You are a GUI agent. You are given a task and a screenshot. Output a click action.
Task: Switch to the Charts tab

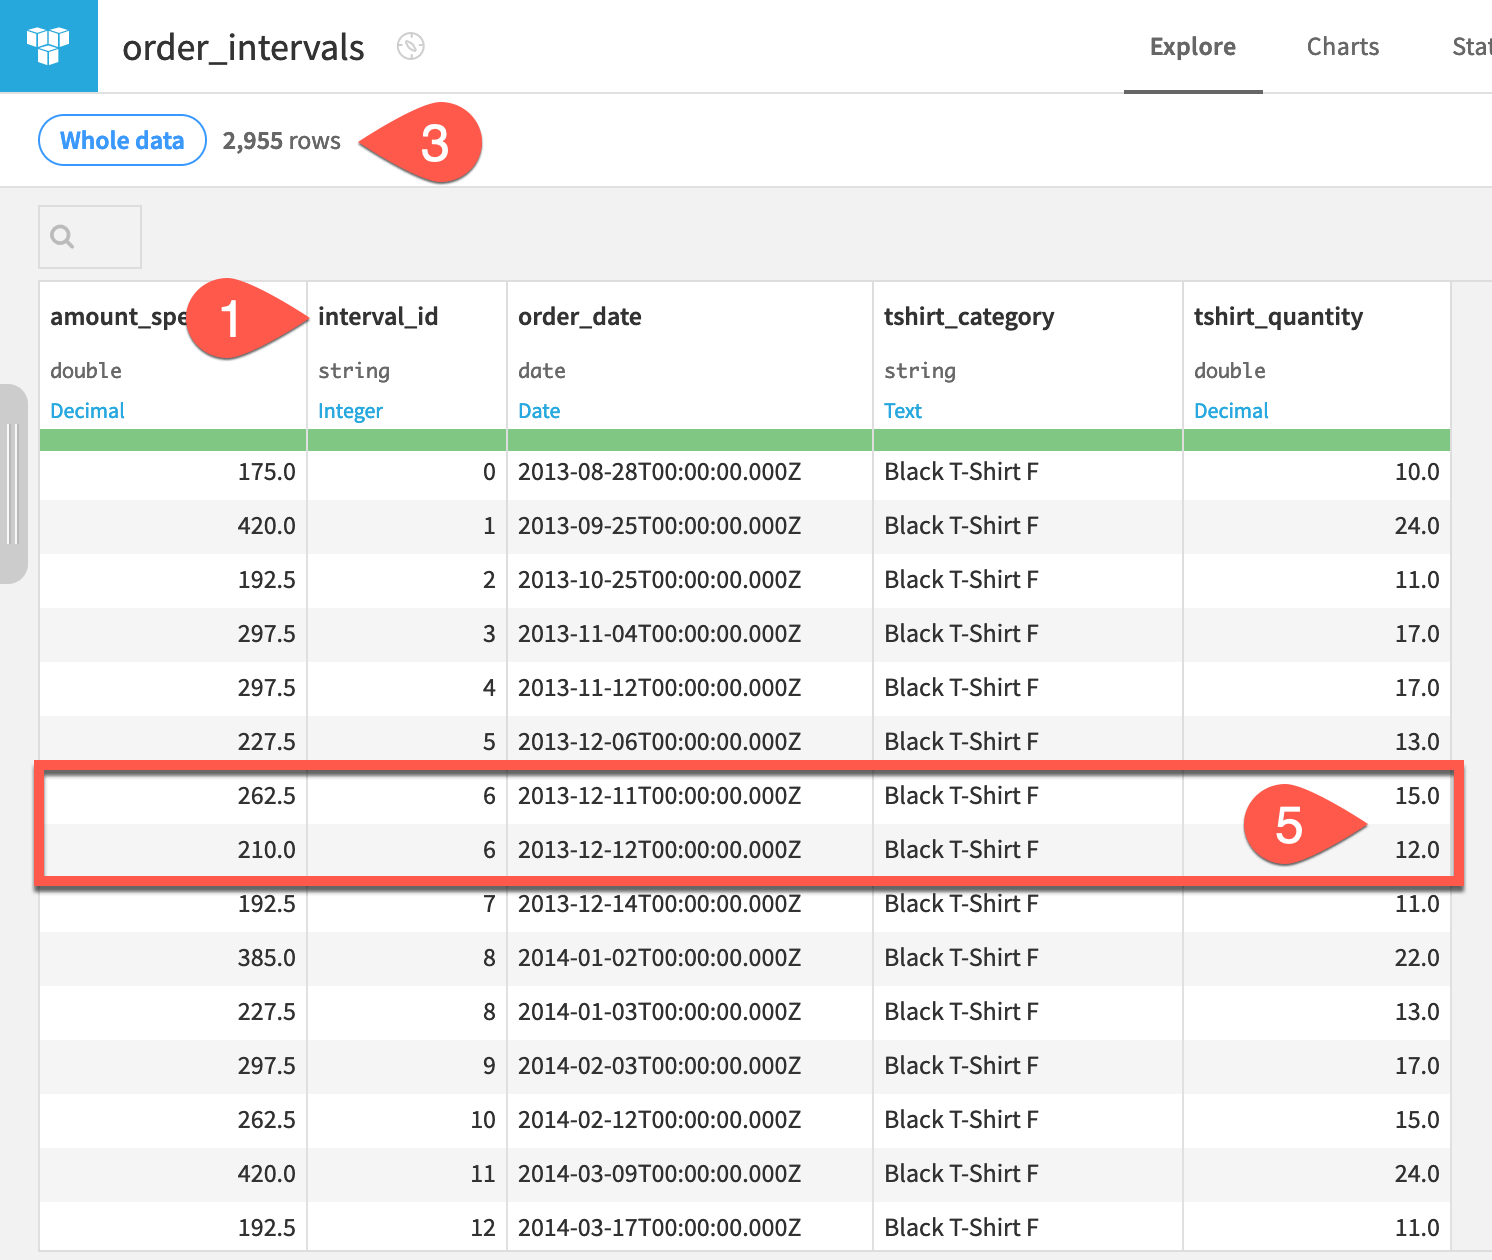tap(1342, 46)
